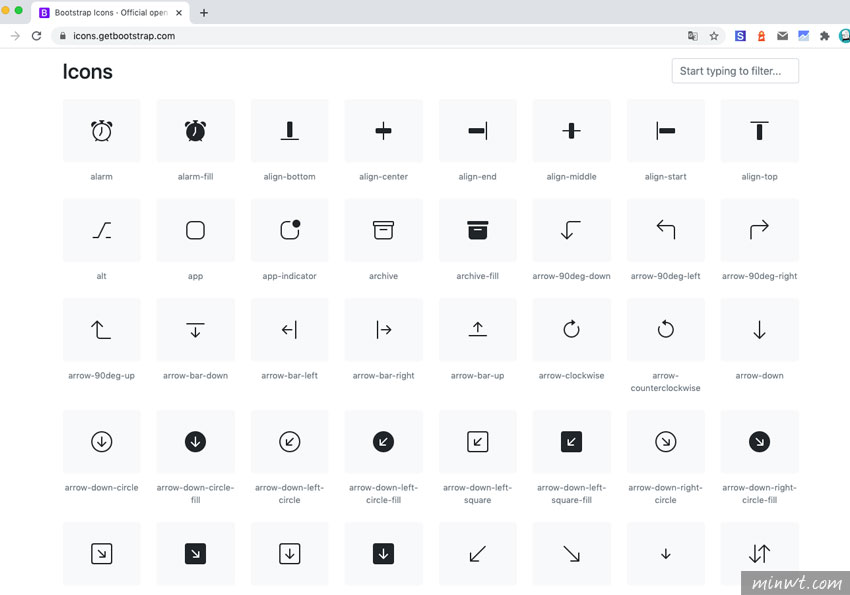Pick the arrow-down-left-circle-fill icon
The height and width of the screenshot is (595, 850).
(383, 442)
